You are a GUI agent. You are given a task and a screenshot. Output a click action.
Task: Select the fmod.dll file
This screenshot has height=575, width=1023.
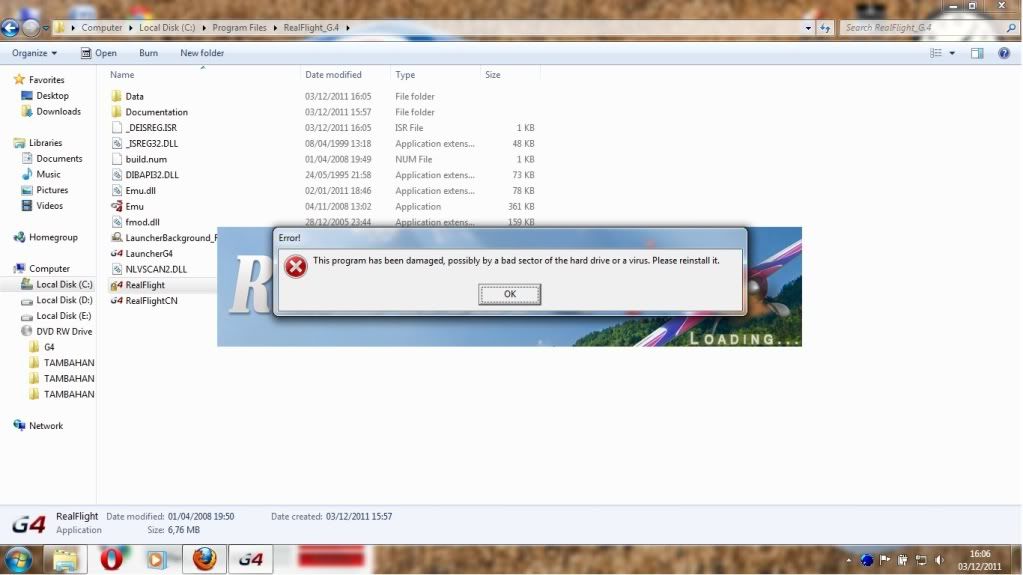coord(142,222)
